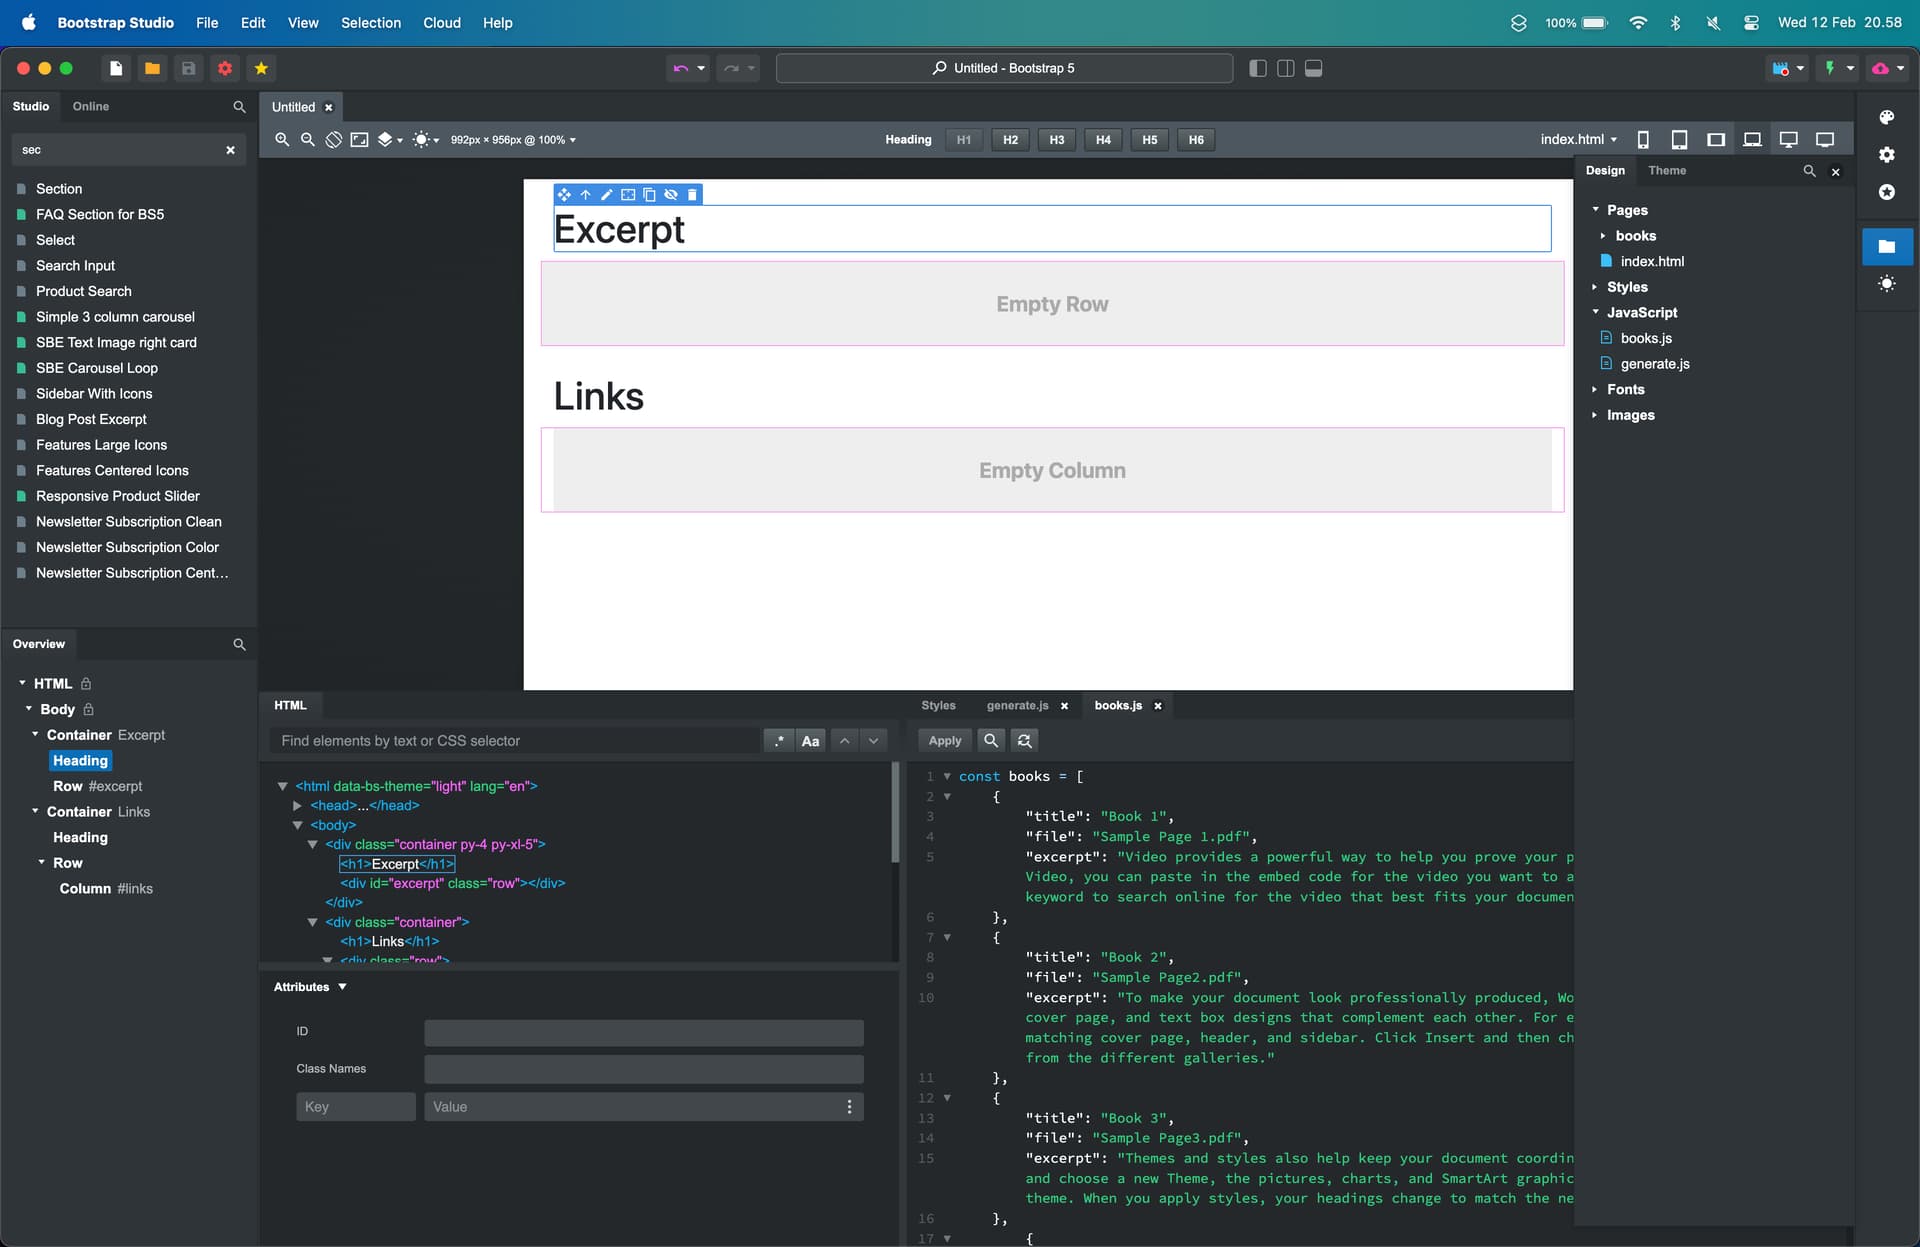
Task: Rotate the device orientation
Action: pyautogui.click(x=334, y=140)
